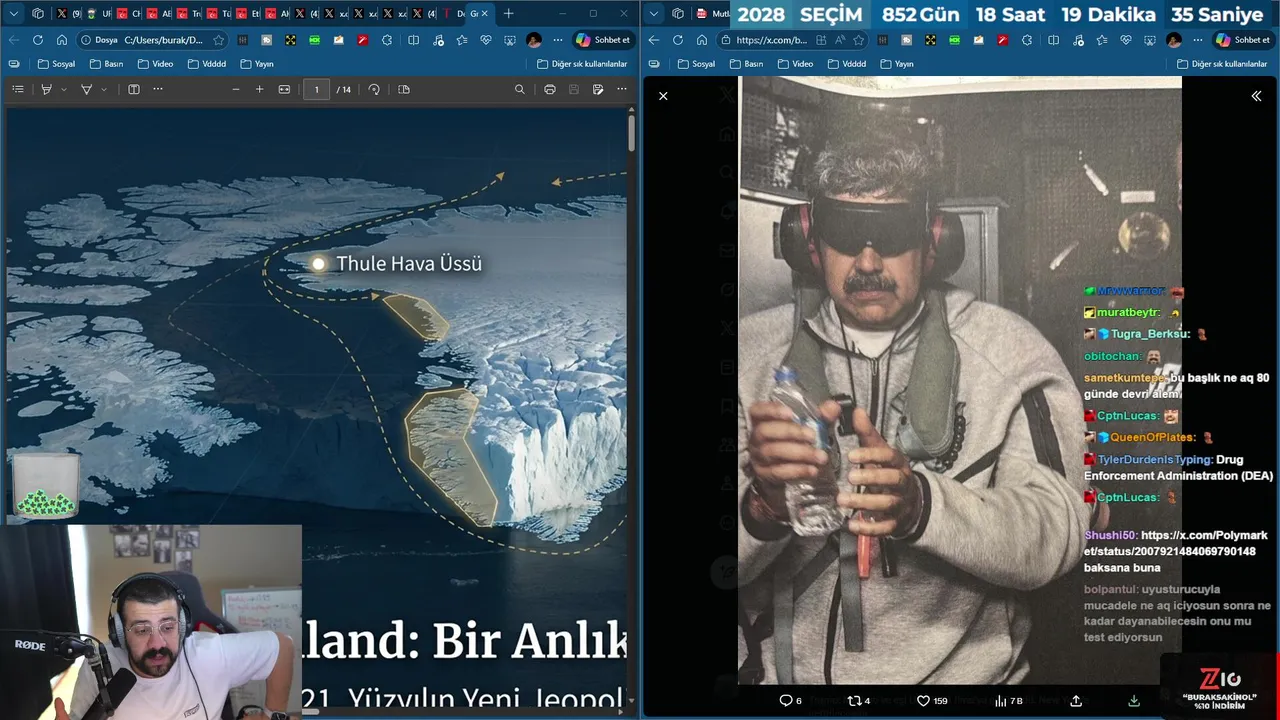Favorite the x.com page star icon
The image size is (1280, 720).
[859, 40]
